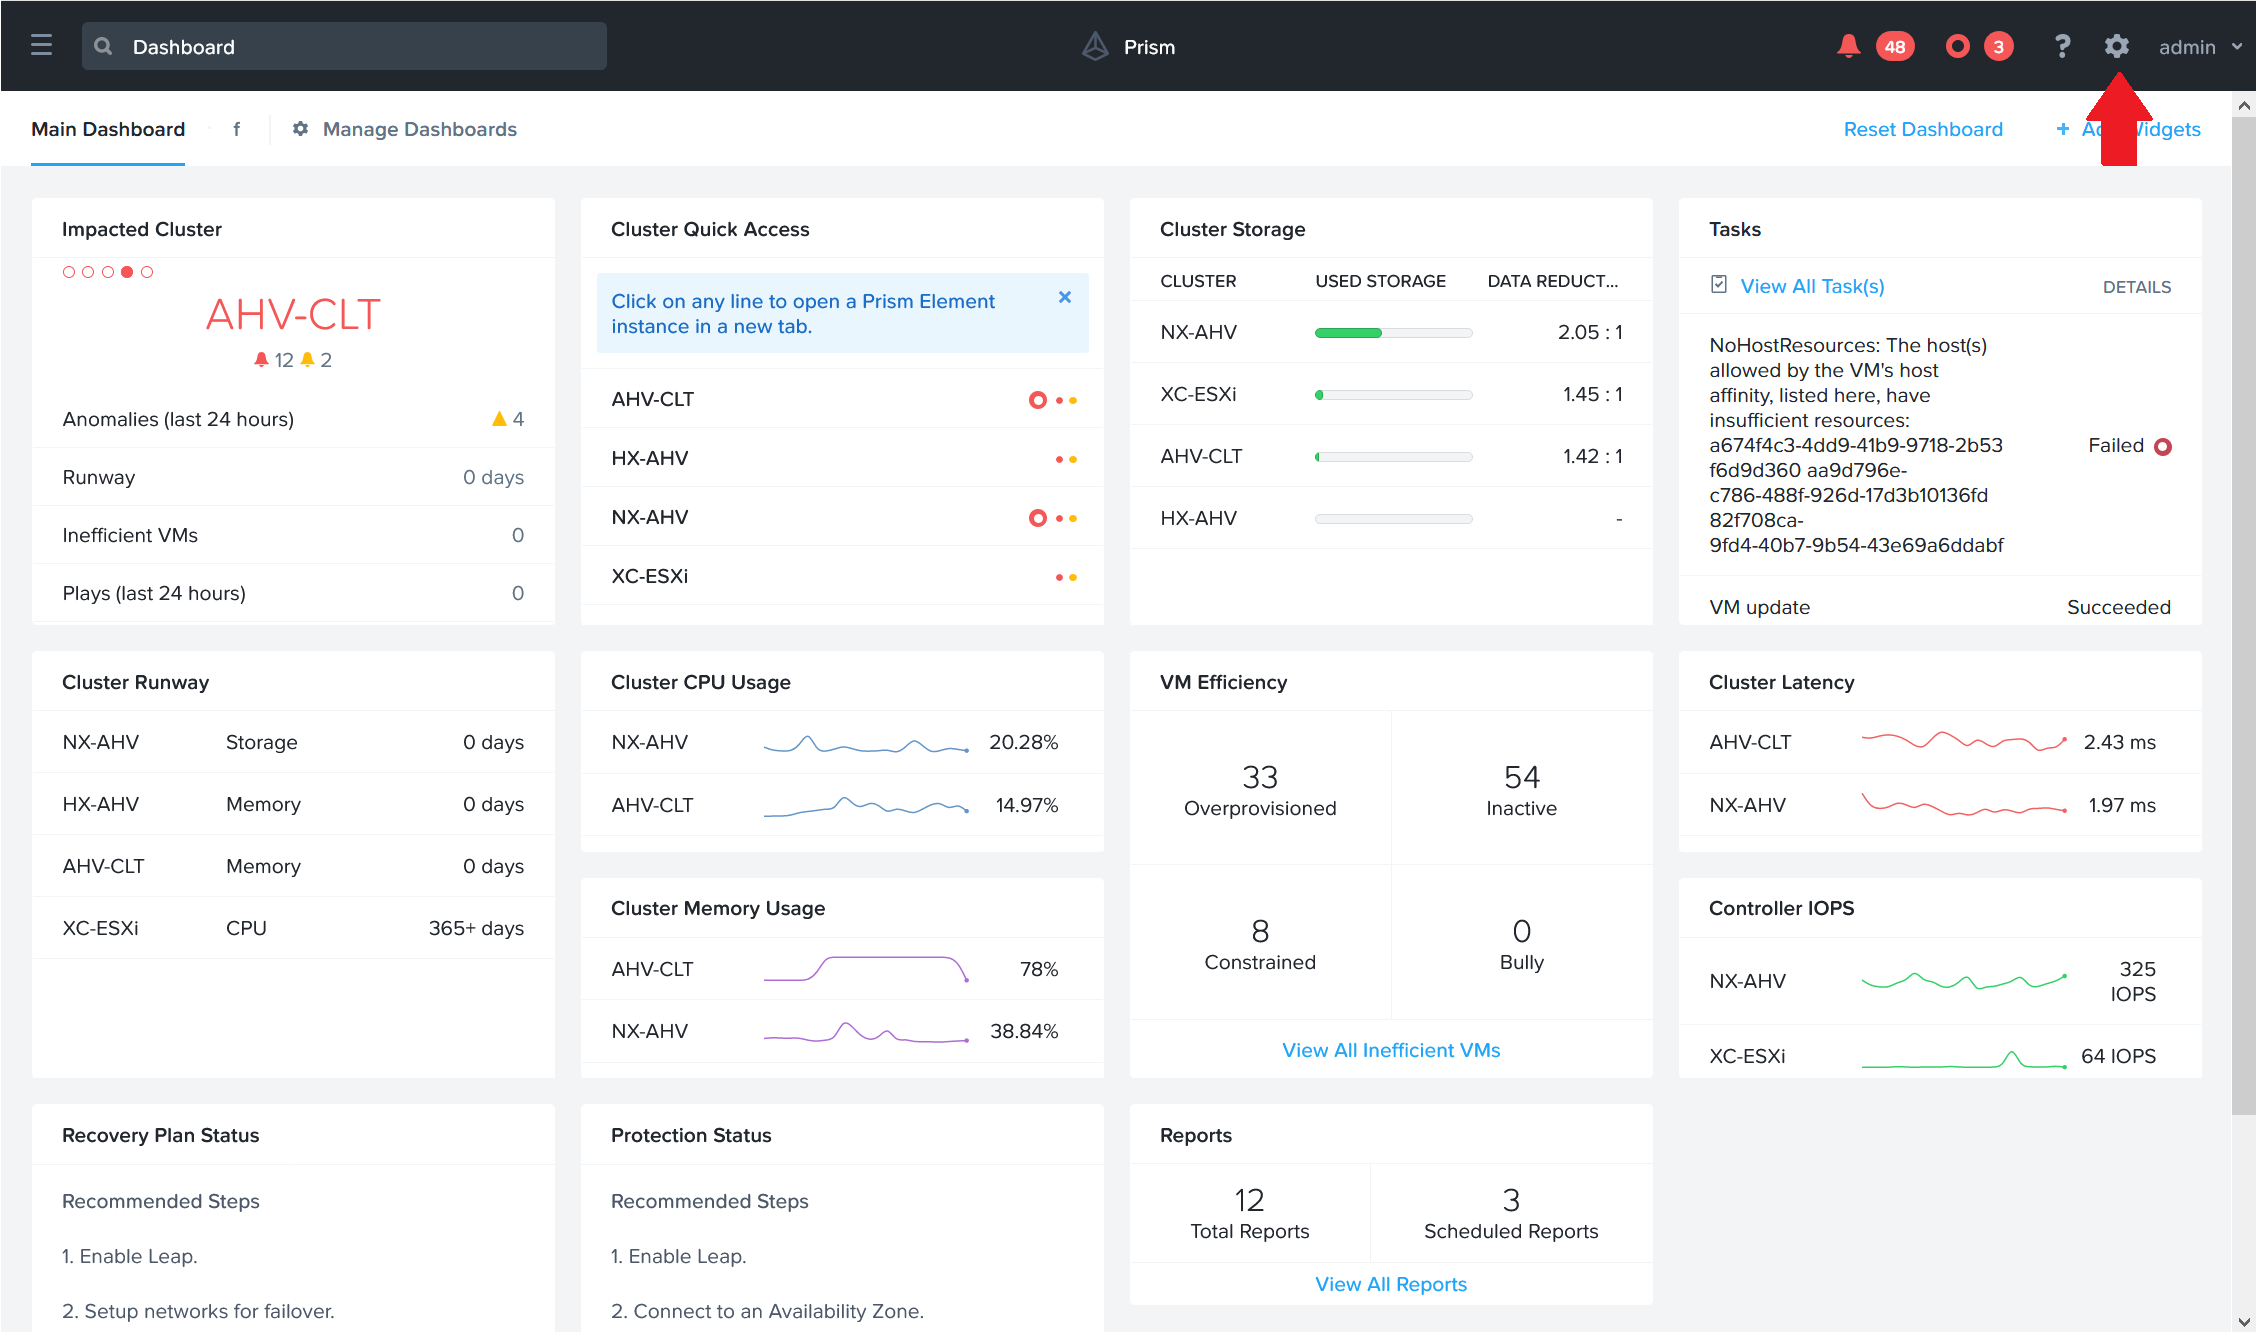Viewport: 2256px width, 1332px height.
Task: Click the View All Tasks checklist icon
Action: [x=1719, y=285]
